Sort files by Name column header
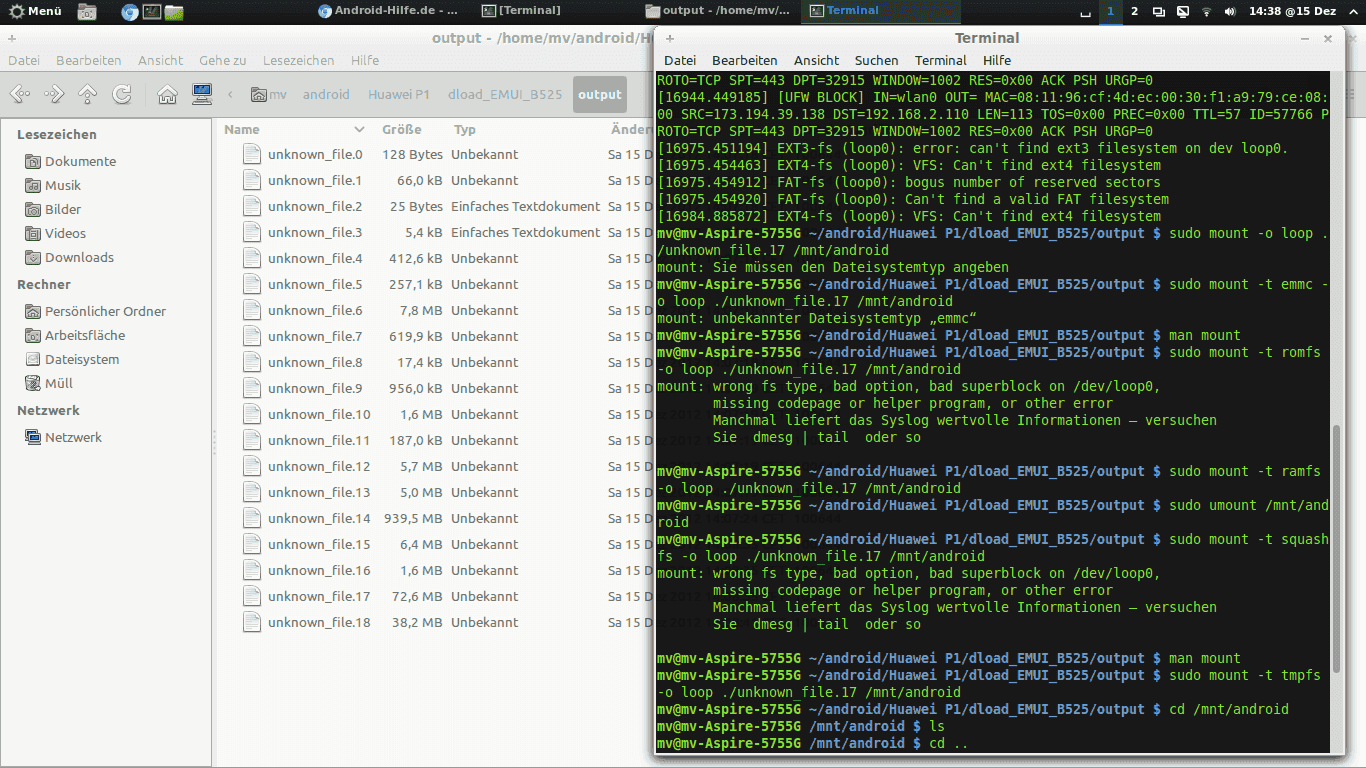 [295, 129]
